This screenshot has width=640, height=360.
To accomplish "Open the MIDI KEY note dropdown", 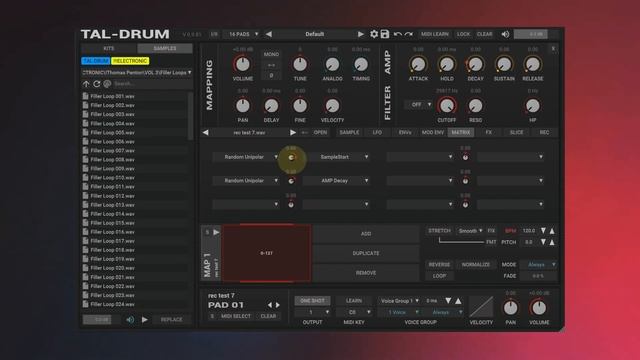I will pos(354,312).
